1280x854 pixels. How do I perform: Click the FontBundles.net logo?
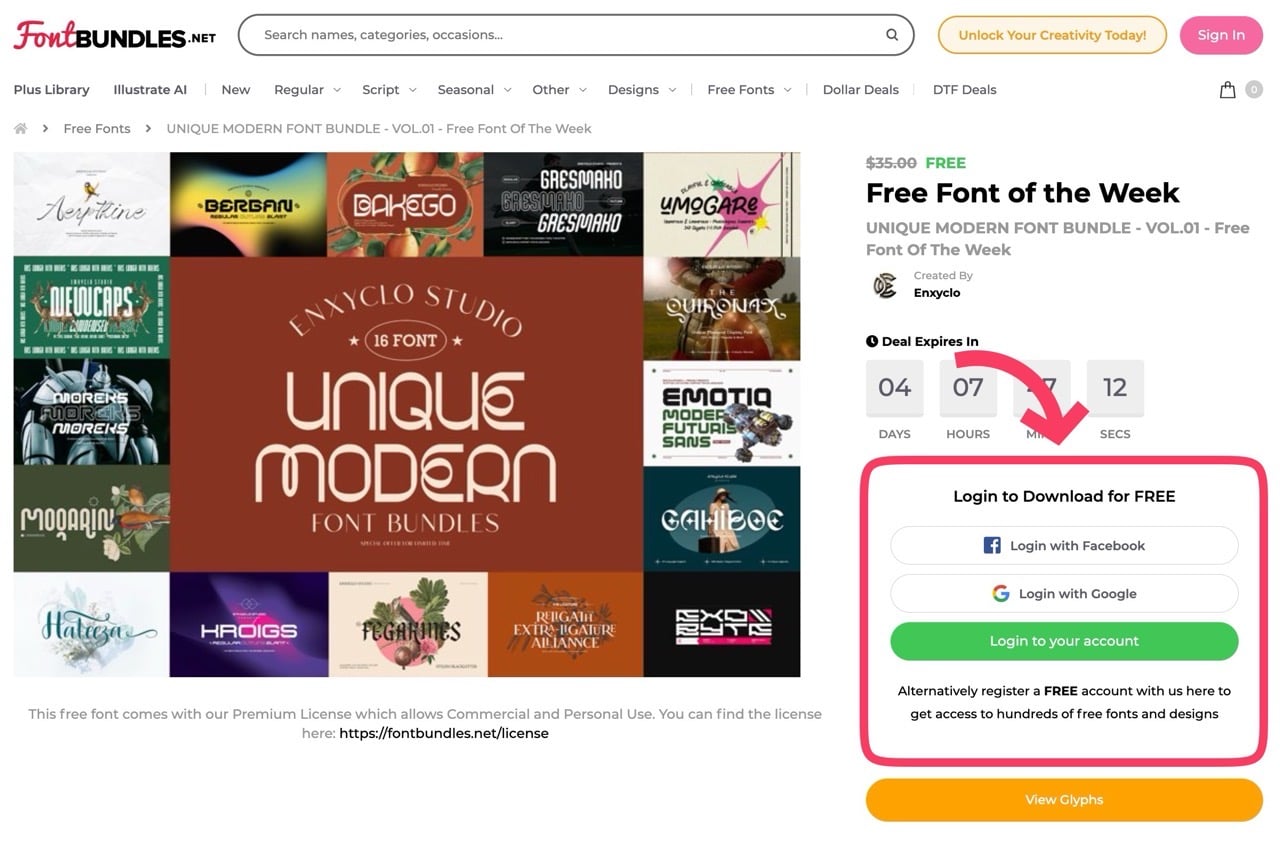115,35
